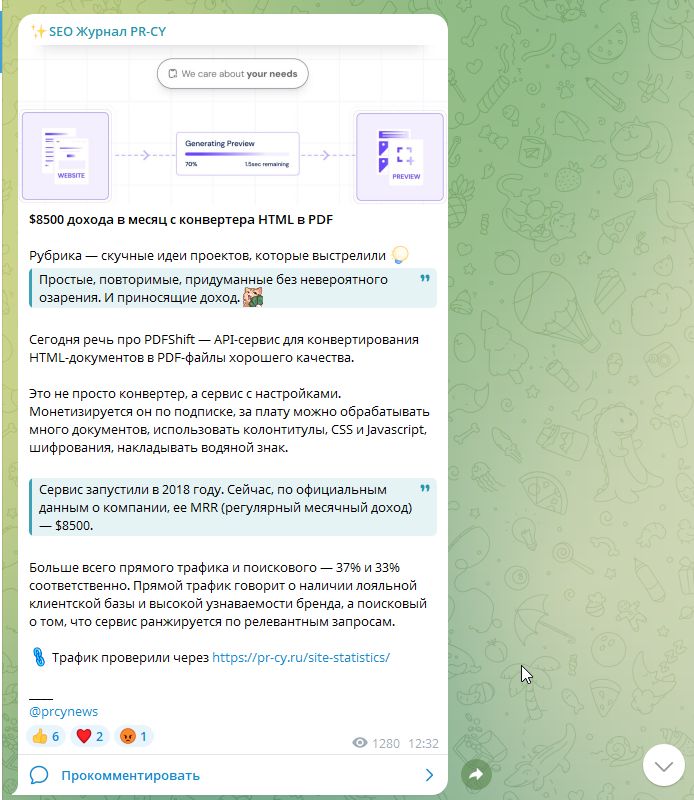This screenshot has height=800, width=694.
Task: Open the @prcynews mention
Action: [x=63, y=711]
